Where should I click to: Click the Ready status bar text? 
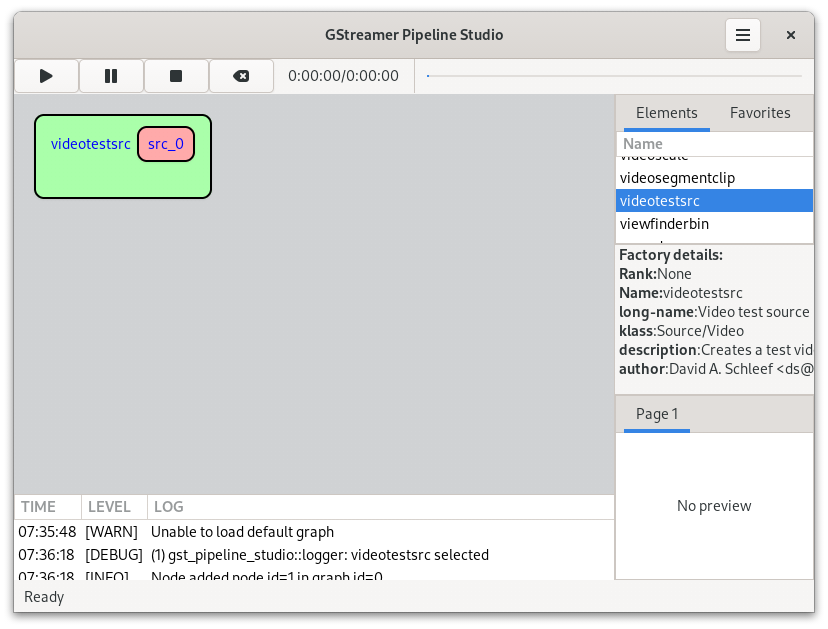pos(44,597)
